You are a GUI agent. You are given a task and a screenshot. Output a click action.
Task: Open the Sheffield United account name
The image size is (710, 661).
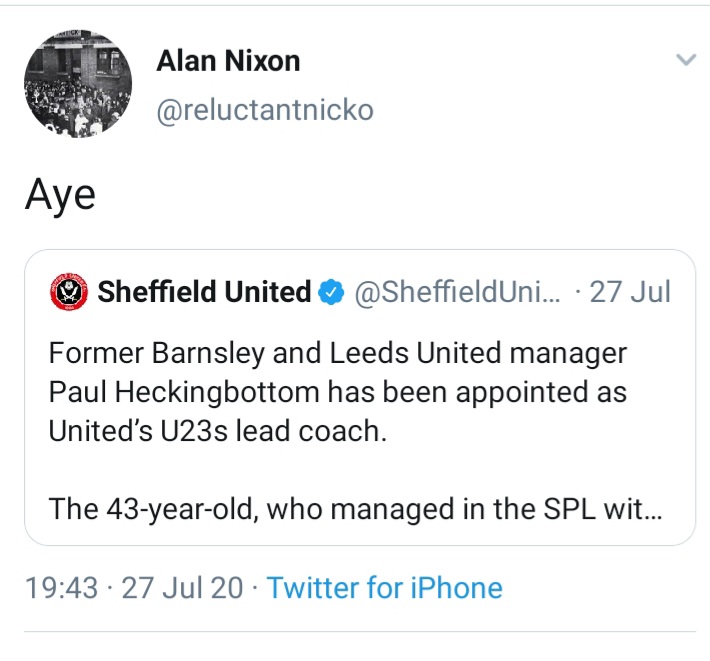204,292
